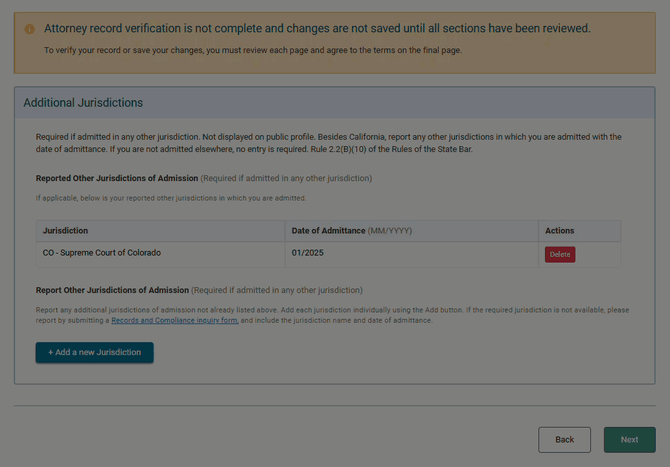This screenshot has height=467, width=670.
Task: Open the Records and Compliance Inquiry form link
Action: tap(174, 320)
